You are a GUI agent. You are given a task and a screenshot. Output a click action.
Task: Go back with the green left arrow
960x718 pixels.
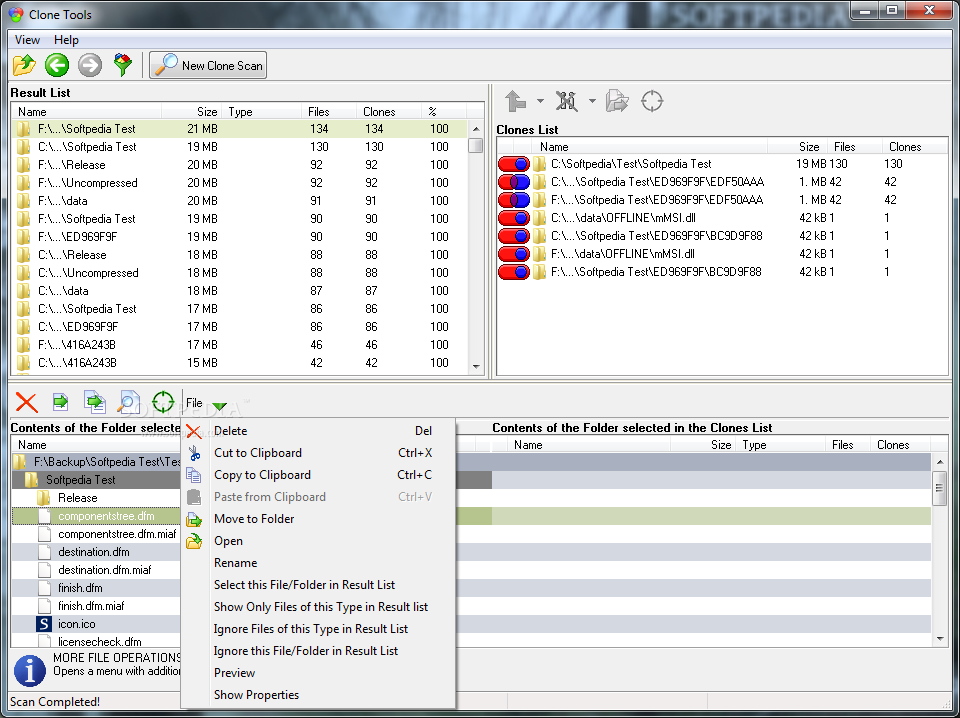point(57,65)
